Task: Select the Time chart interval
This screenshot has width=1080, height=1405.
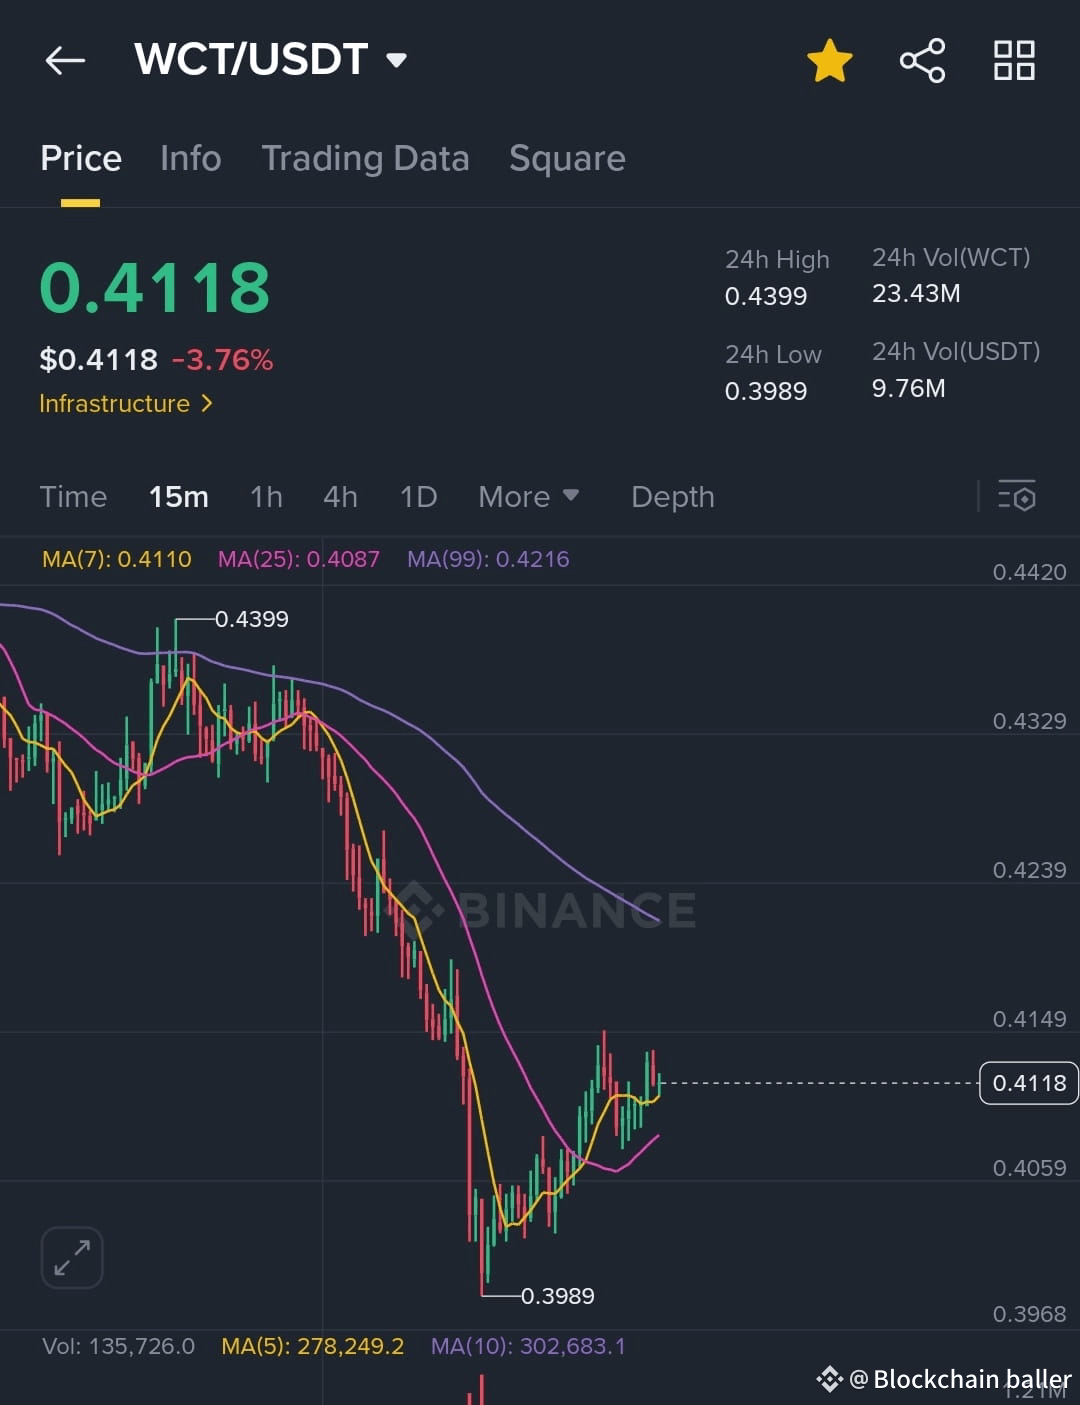Action: (73, 497)
